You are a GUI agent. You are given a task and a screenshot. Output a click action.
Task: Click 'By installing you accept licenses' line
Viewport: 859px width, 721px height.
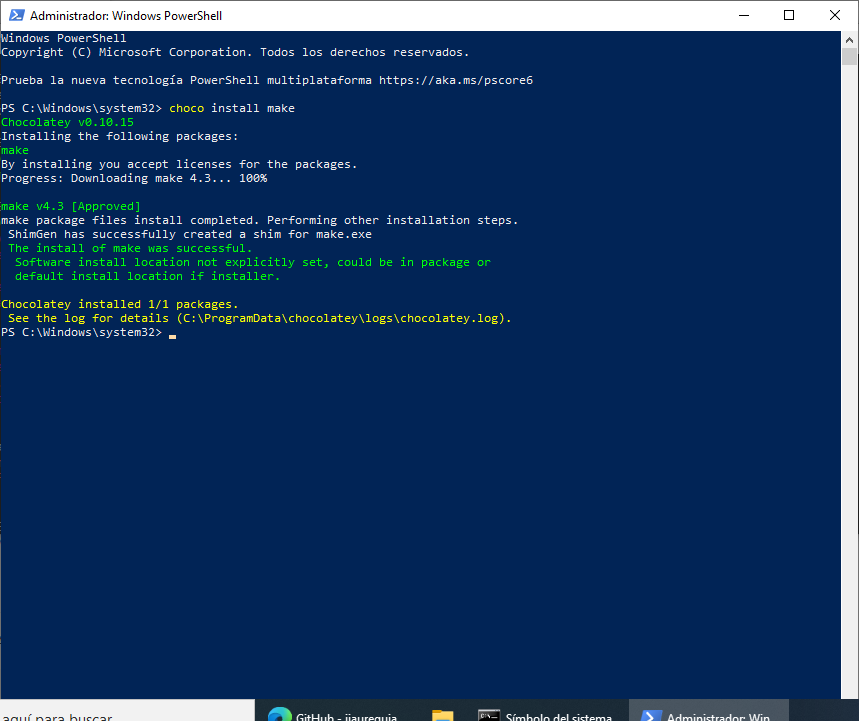(179, 164)
